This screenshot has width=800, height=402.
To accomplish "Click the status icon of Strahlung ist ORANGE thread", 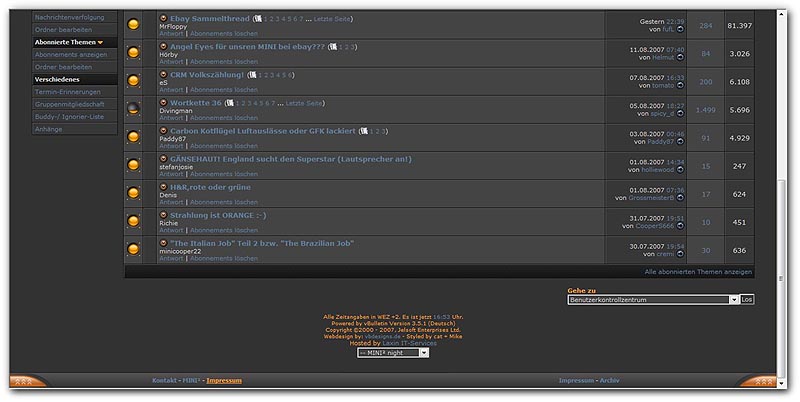I will (x=133, y=221).
